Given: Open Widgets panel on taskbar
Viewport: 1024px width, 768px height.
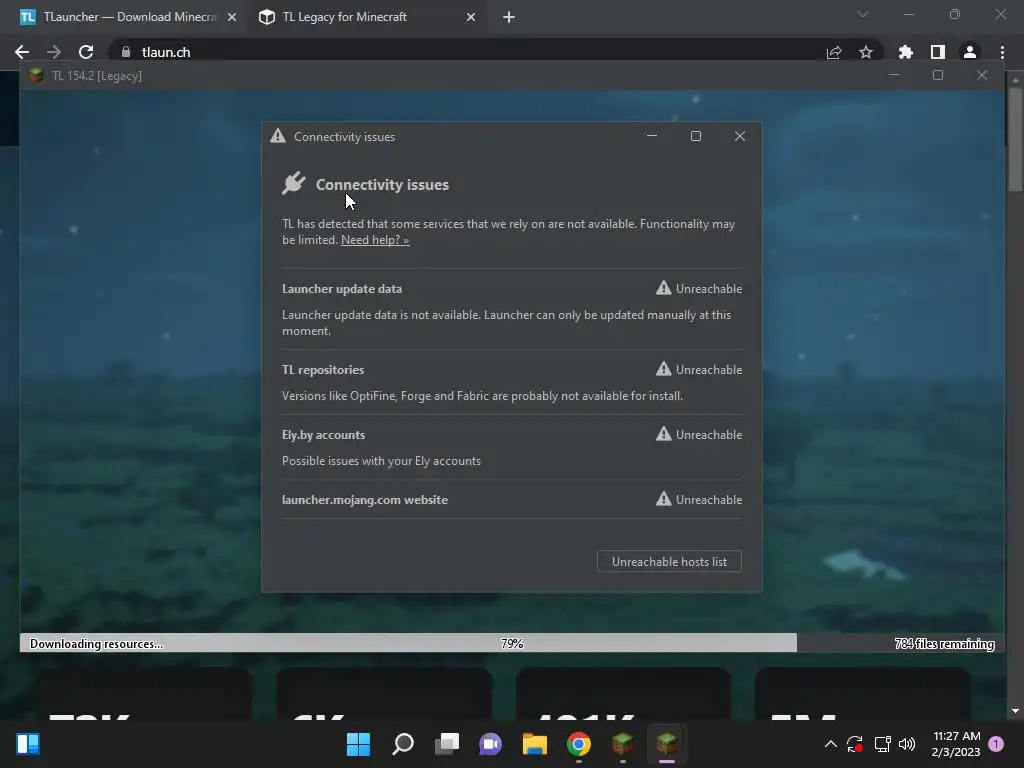Looking at the screenshot, I should click(28, 744).
